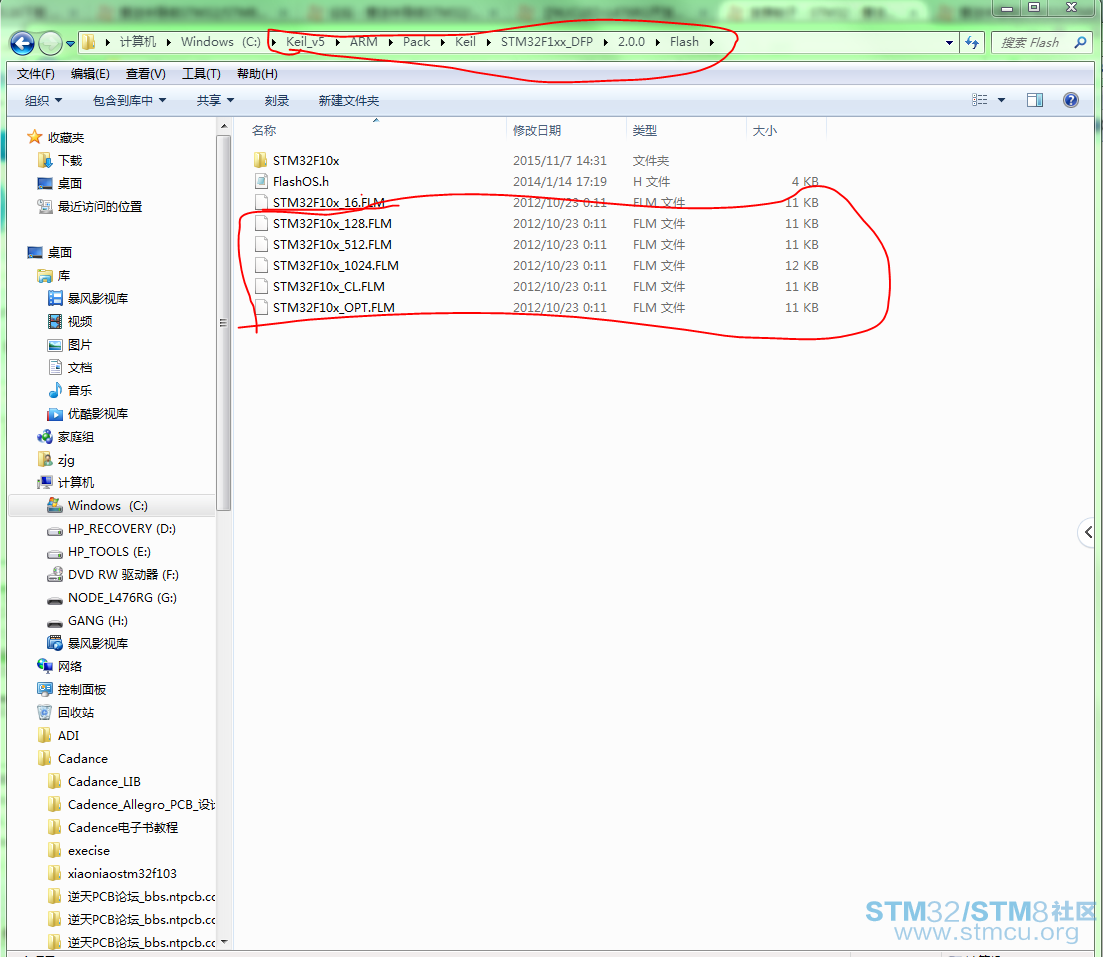Click the 新建文件夹 button
Viewport: 1103px width, 957px height.
(348, 101)
